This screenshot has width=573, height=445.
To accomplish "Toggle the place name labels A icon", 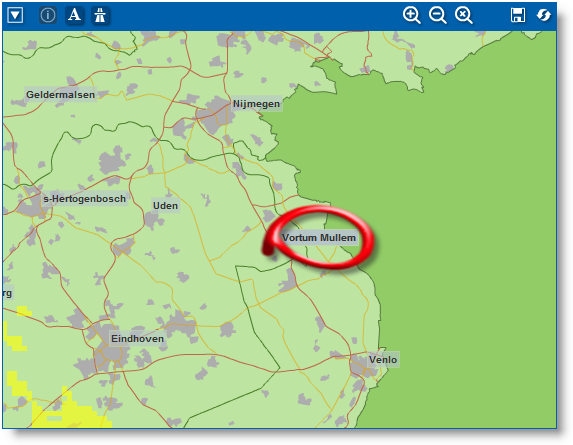I will tap(74, 15).
